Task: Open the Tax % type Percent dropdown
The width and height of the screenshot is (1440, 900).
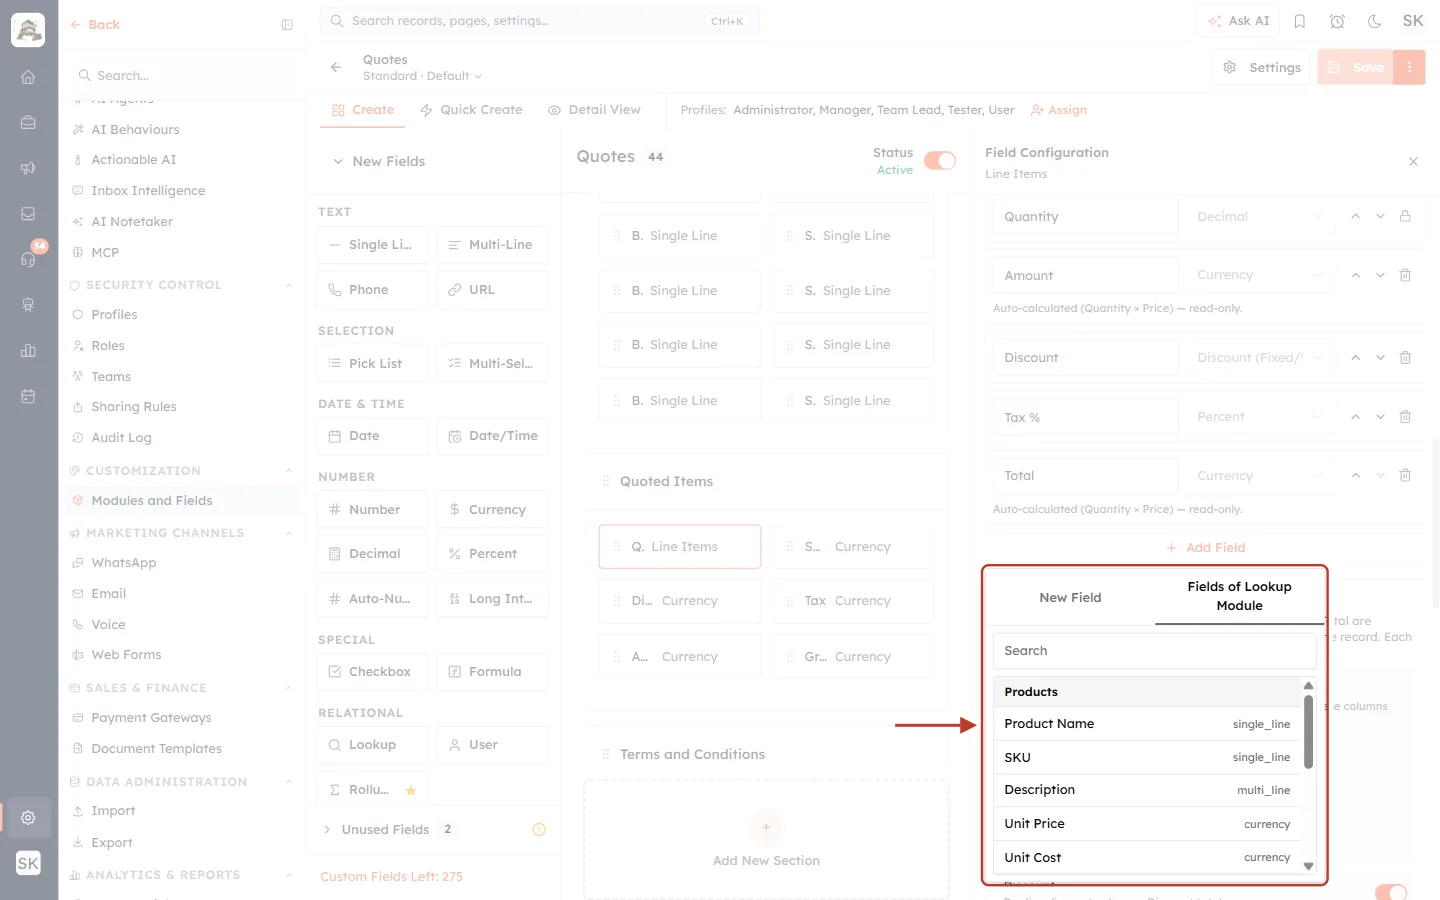Action: point(1259,417)
